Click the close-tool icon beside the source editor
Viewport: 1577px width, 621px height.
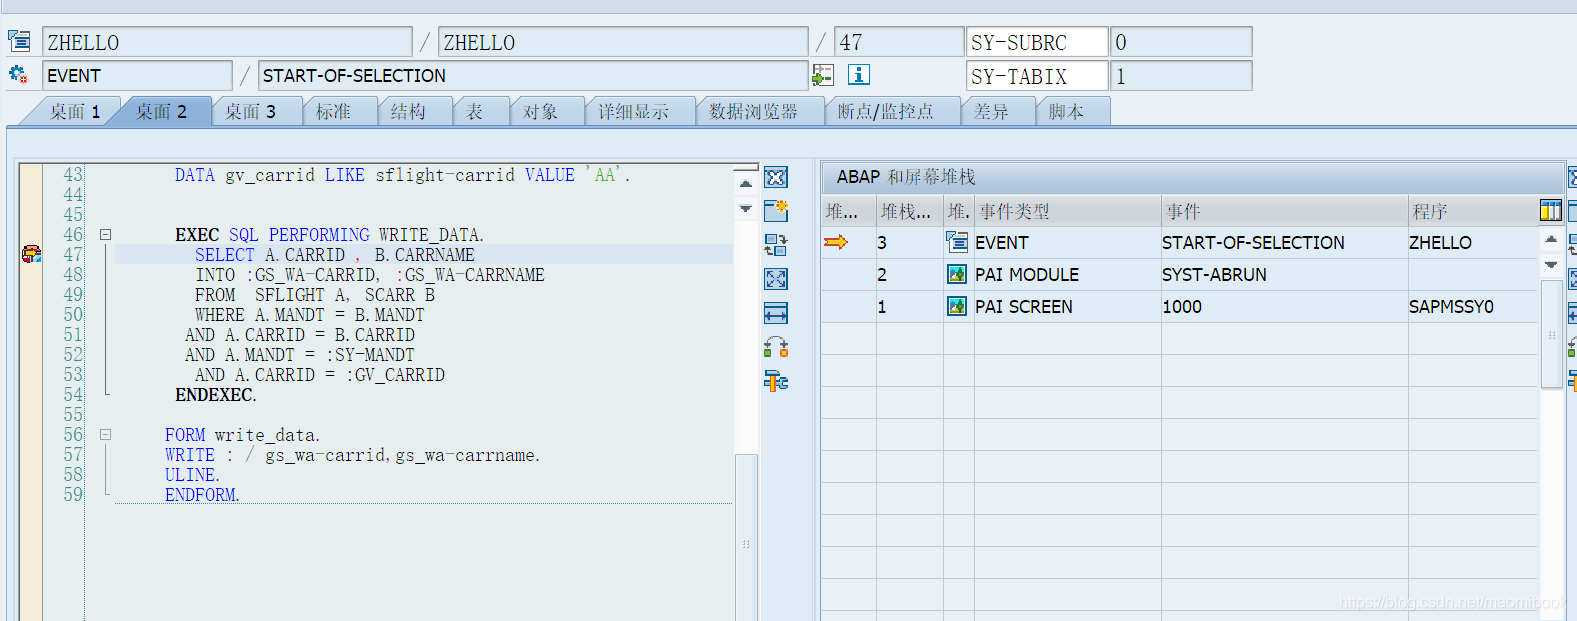coord(776,177)
